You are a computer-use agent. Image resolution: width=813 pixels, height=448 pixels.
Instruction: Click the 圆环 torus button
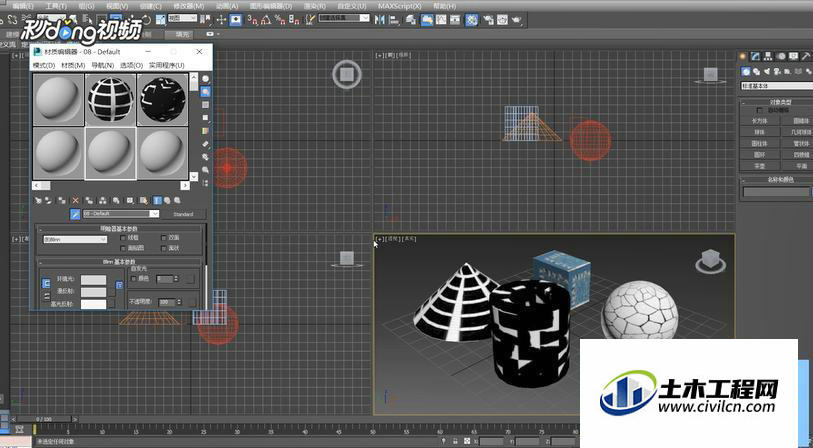tap(760, 155)
